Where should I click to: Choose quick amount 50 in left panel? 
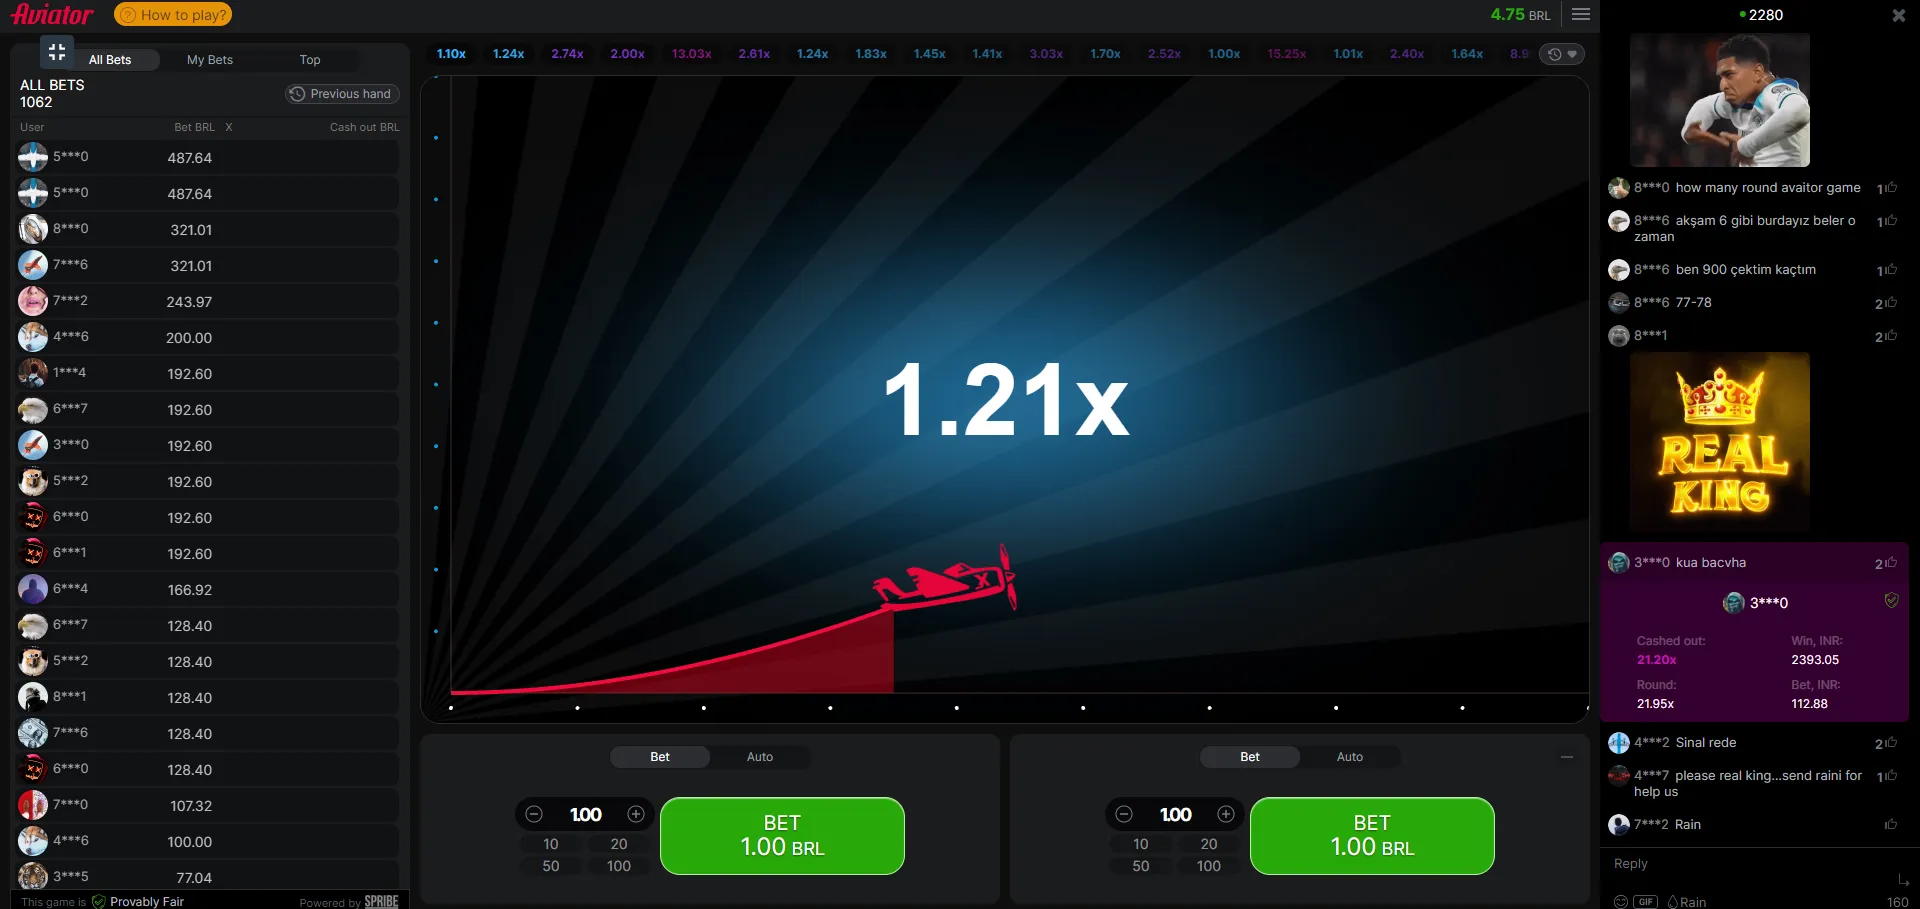pos(551,866)
